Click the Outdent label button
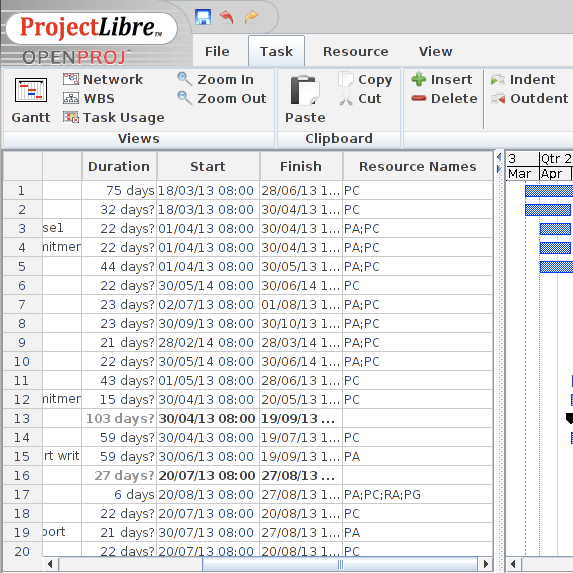This screenshot has height=573, width=573. click(539, 98)
